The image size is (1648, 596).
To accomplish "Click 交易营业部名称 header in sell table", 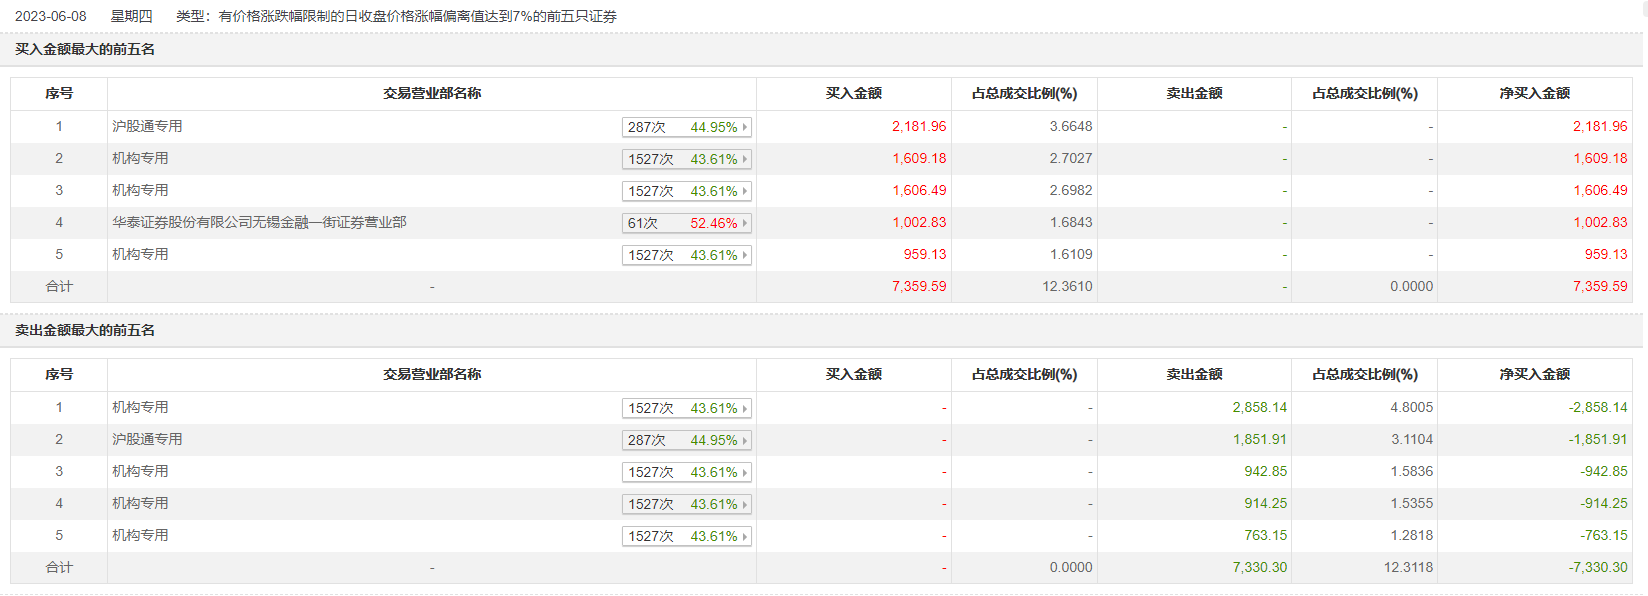I will click(432, 374).
